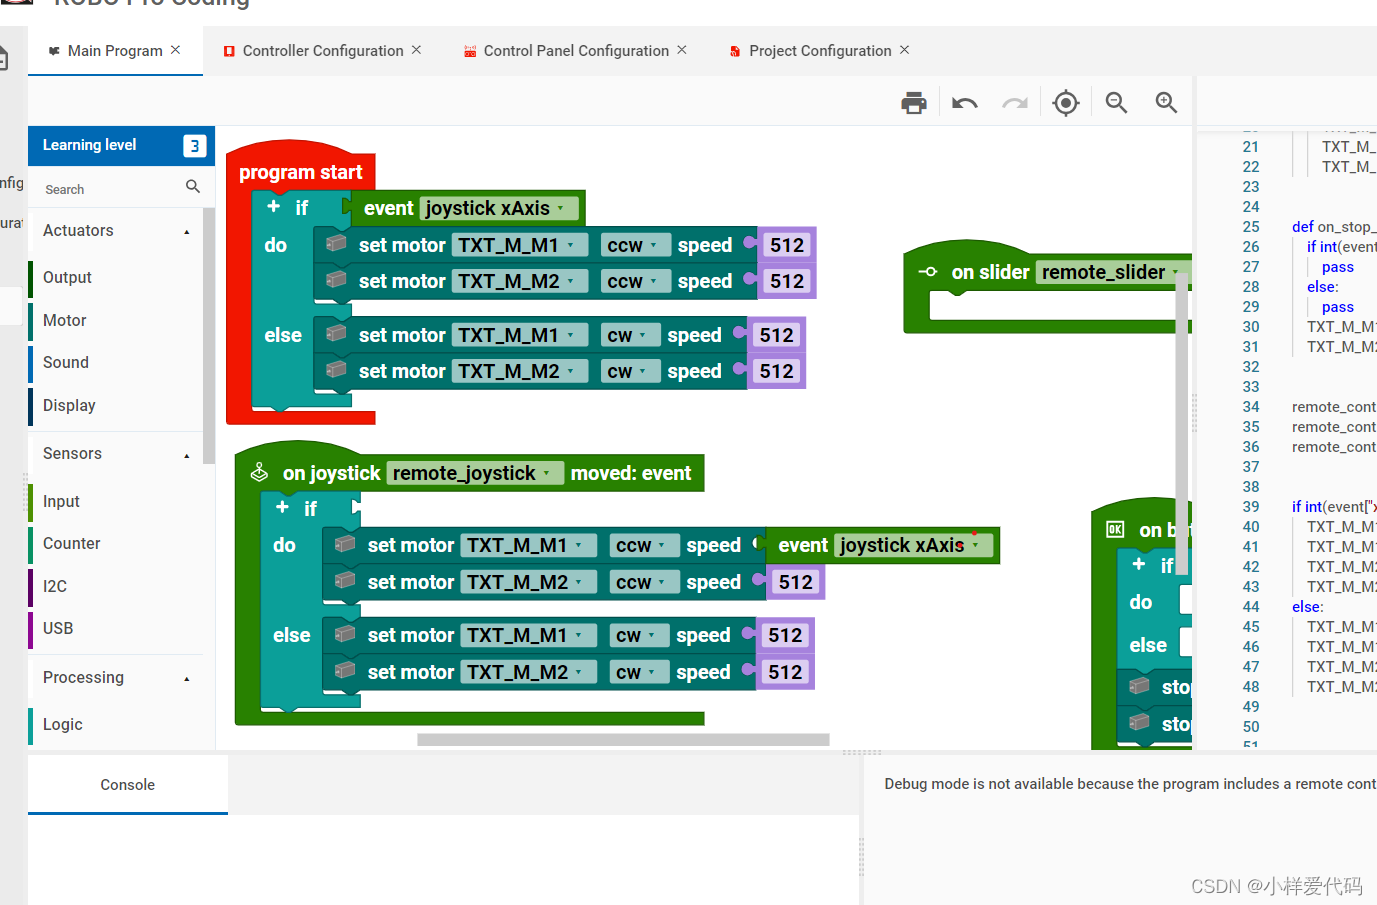The width and height of the screenshot is (1377, 905).
Task: Close the Main Program tab
Action: click(175, 50)
